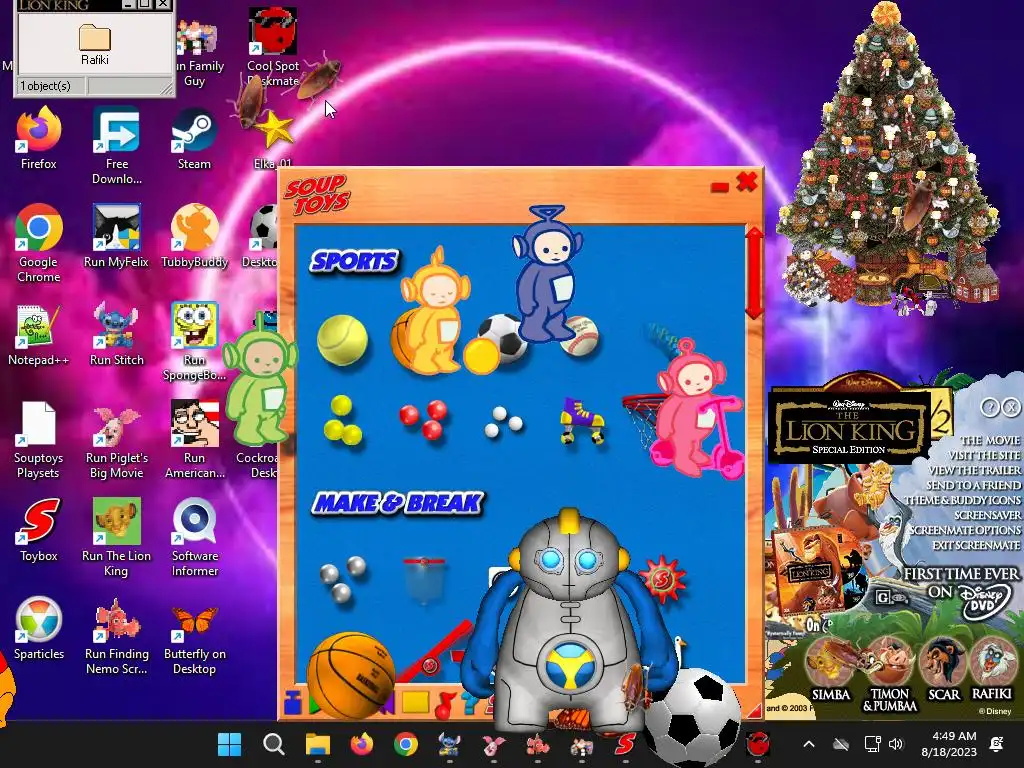Screen dimensions: 1024x768
Task: Click the Stitch icon in the taskbar
Action: click(x=450, y=744)
